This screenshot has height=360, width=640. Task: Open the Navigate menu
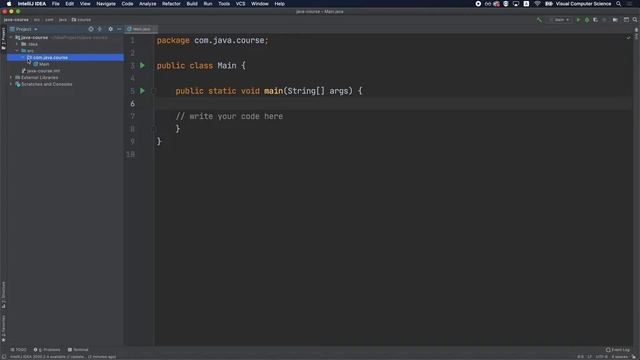point(106,4)
